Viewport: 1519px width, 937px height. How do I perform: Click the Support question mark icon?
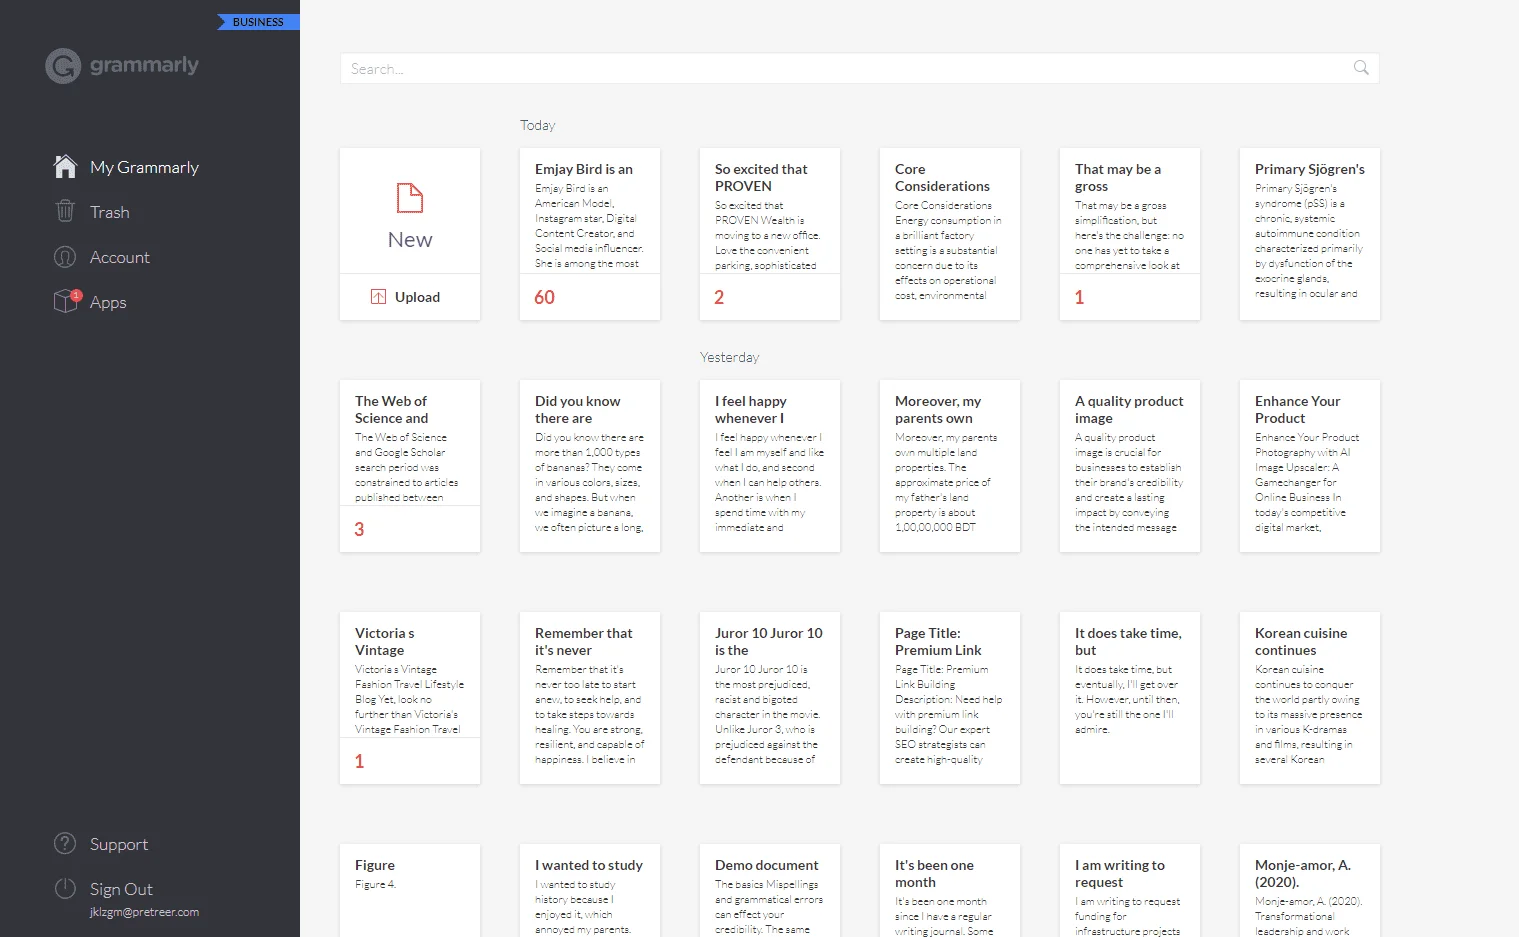(x=65, y=843)
